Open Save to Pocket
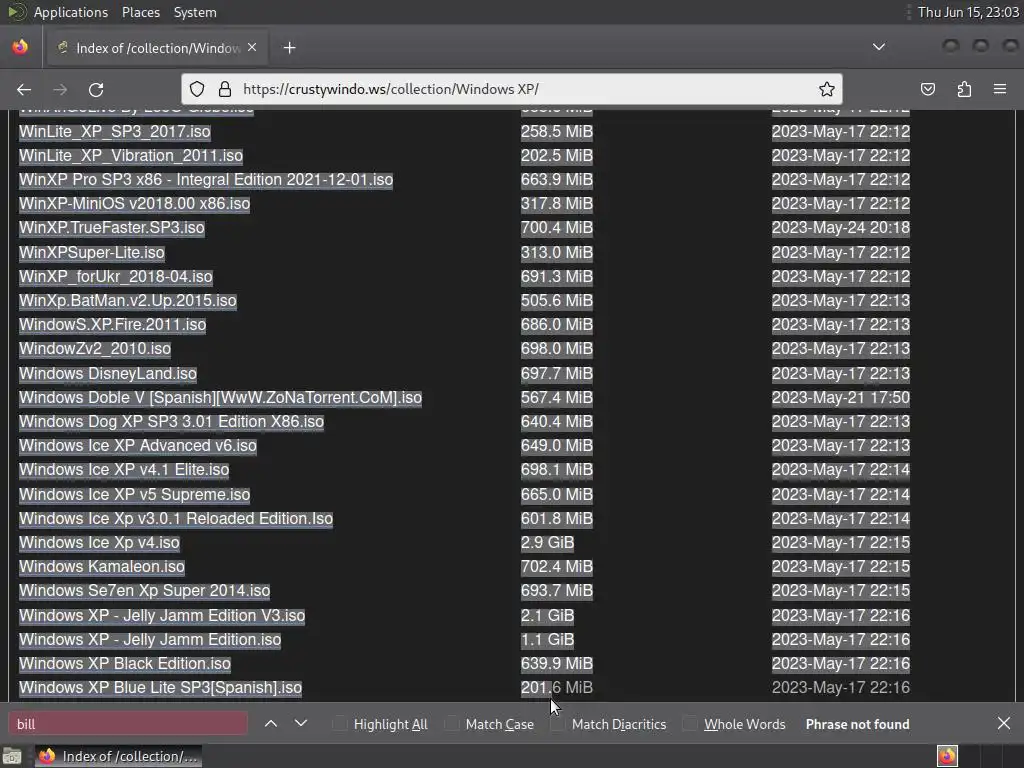1024x768 pixels. [928, 89]
